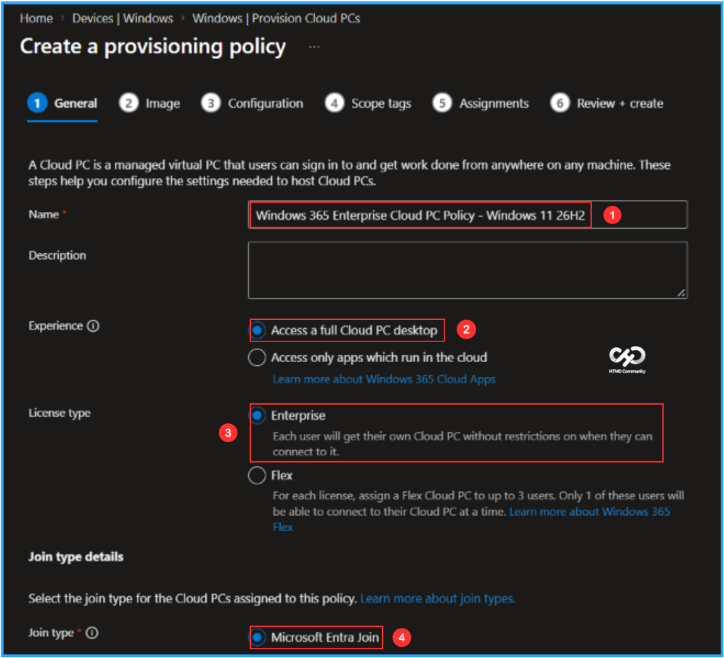Open Learn more about join types link
This screenshot has height=658, width=724.
coord(438,598)
